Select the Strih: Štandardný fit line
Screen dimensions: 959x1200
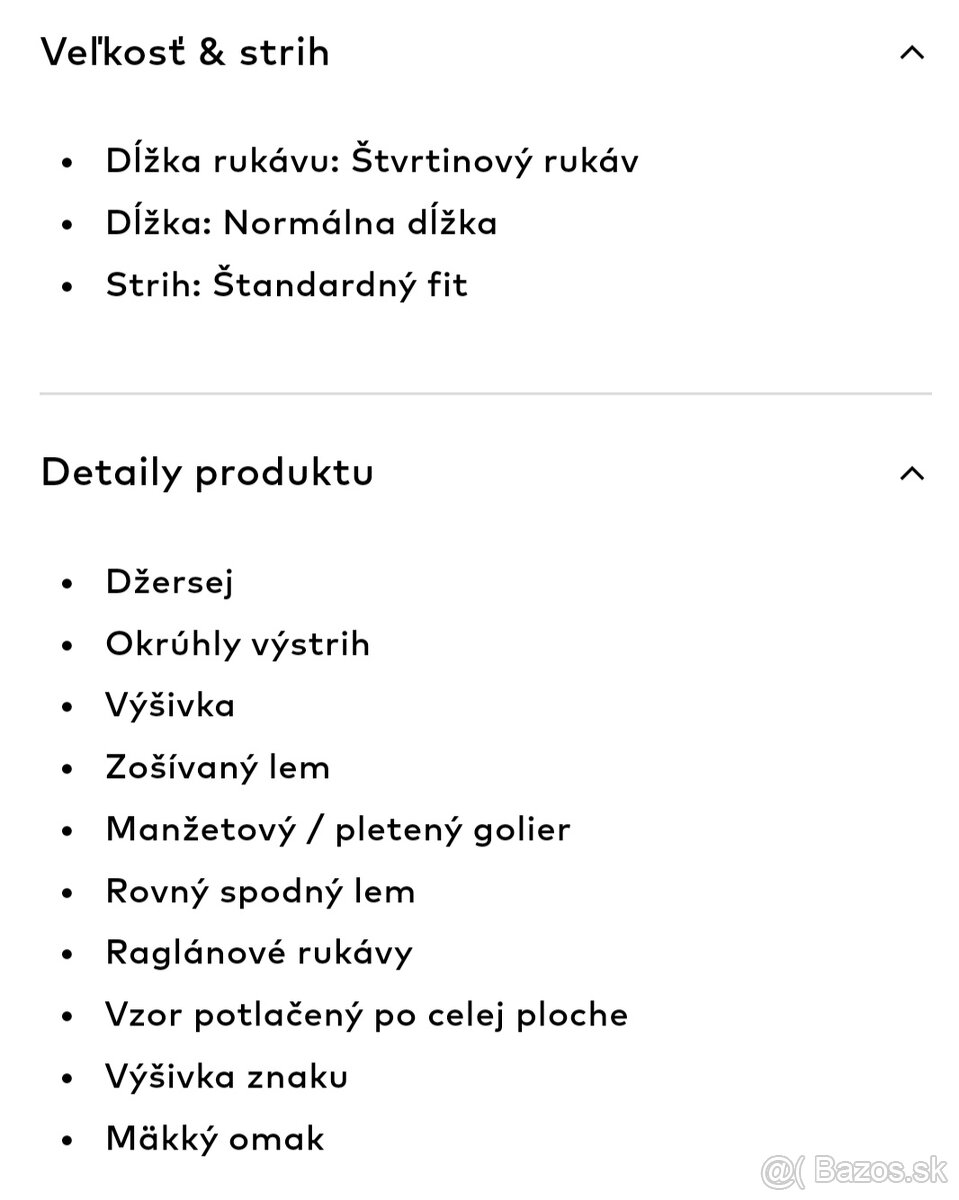pos(286,284)
